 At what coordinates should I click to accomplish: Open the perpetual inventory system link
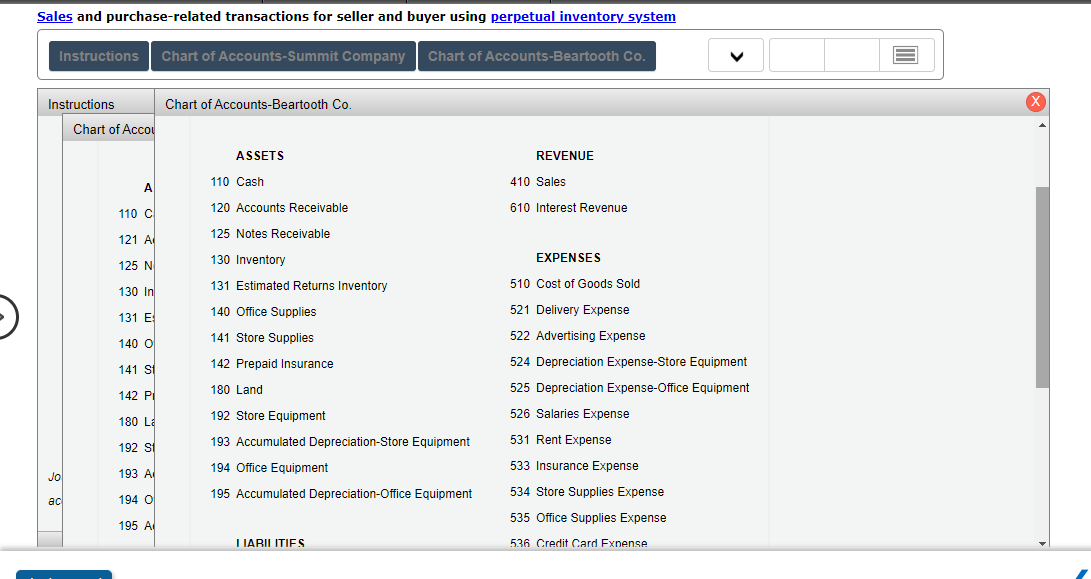coord(583,16)
